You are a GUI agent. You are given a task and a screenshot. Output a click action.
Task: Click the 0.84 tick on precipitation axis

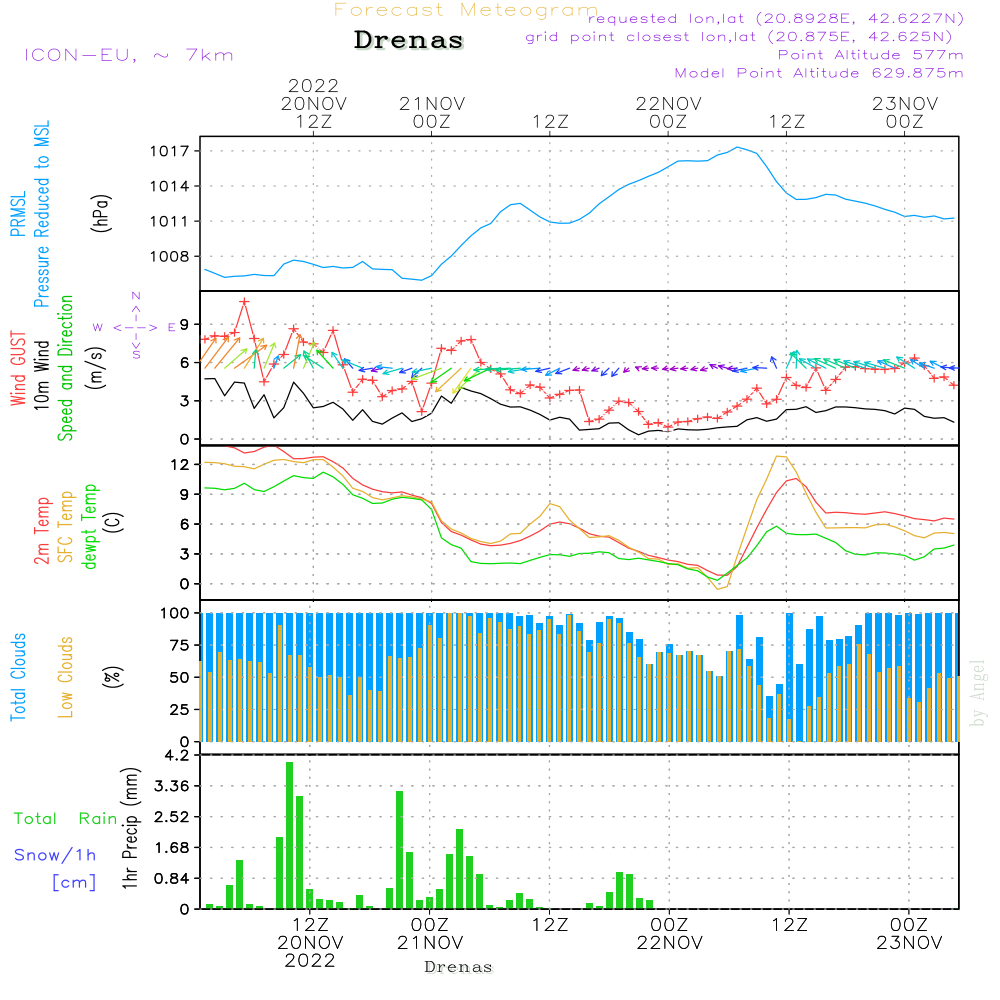click(x=172, y=879)
